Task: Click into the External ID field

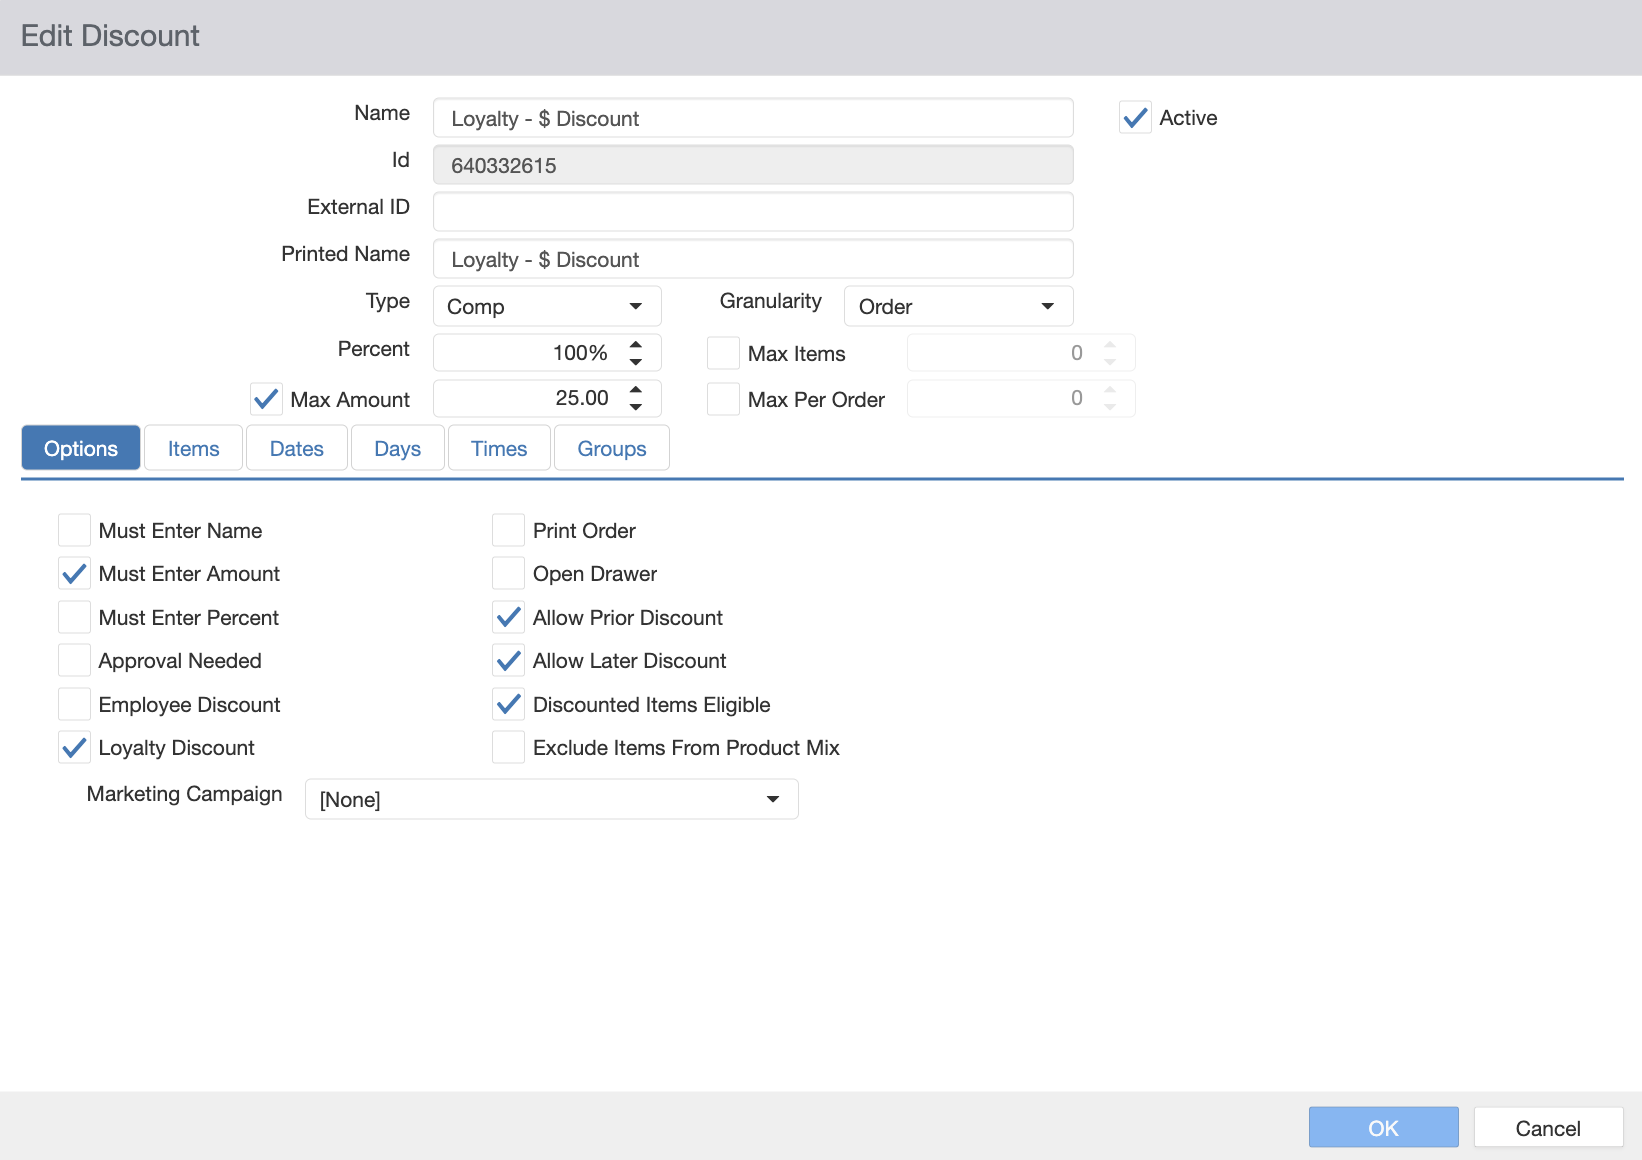Action: (x=753, y=212)
